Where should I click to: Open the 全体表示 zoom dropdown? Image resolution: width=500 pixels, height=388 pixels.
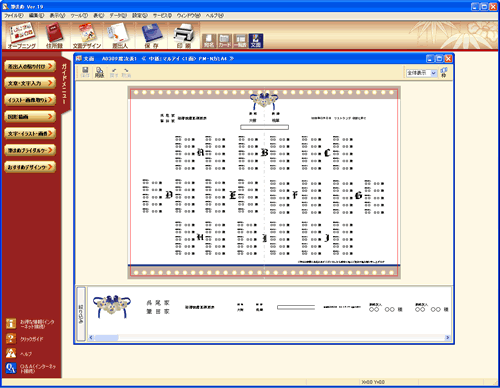point(421,73)
